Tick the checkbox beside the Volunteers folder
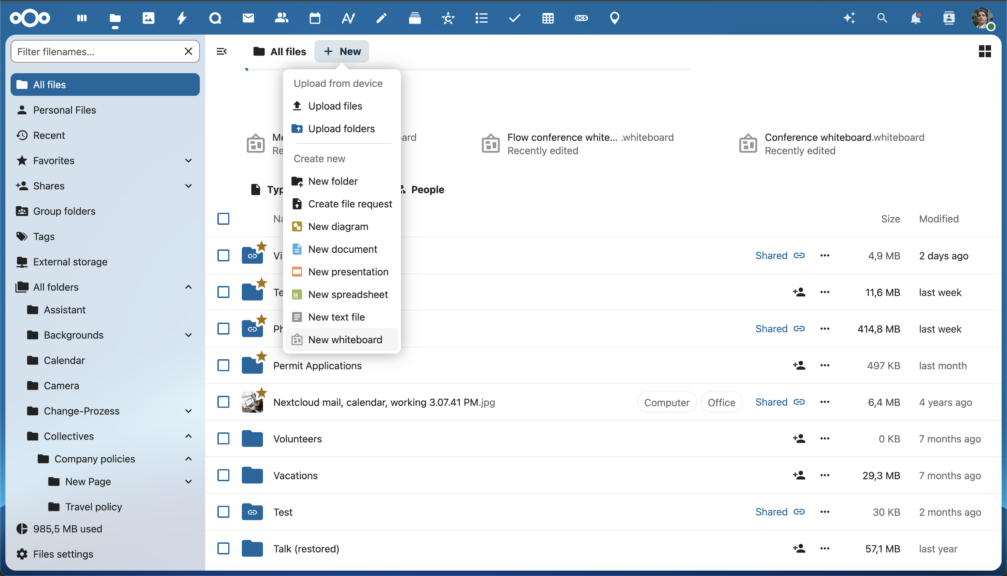Viewport: 1007px width, 576px height. coord(223,438)
